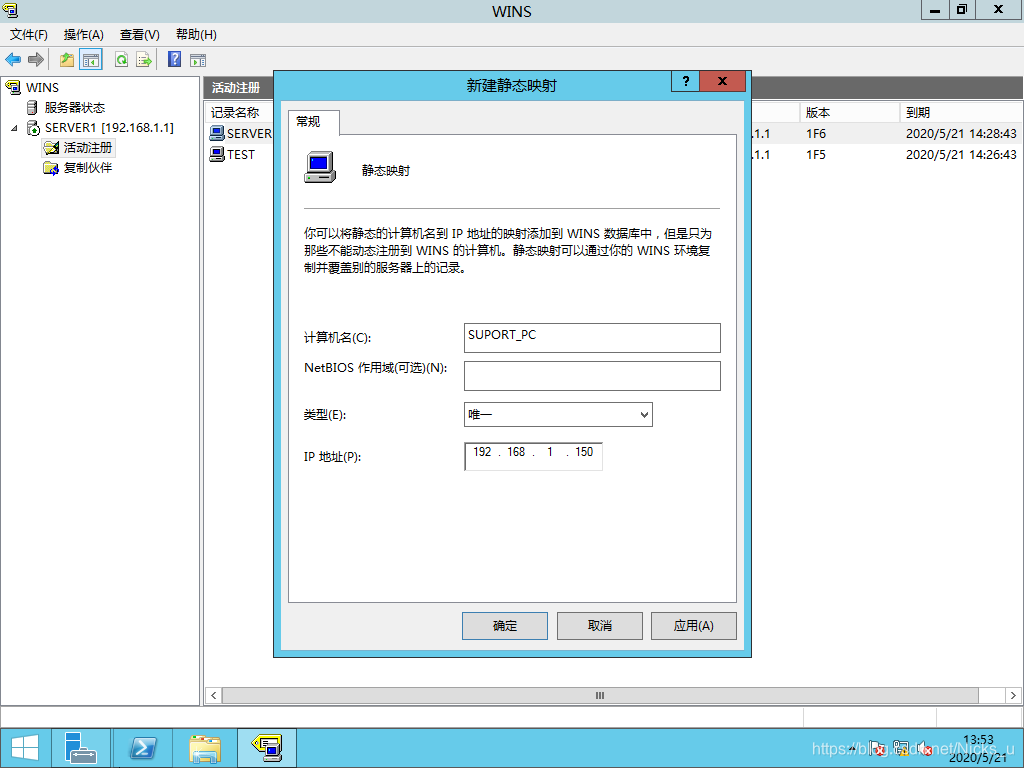The image size is (1024, 768).
Task: Click version cell 1F5
Action: tap(816, 154)
